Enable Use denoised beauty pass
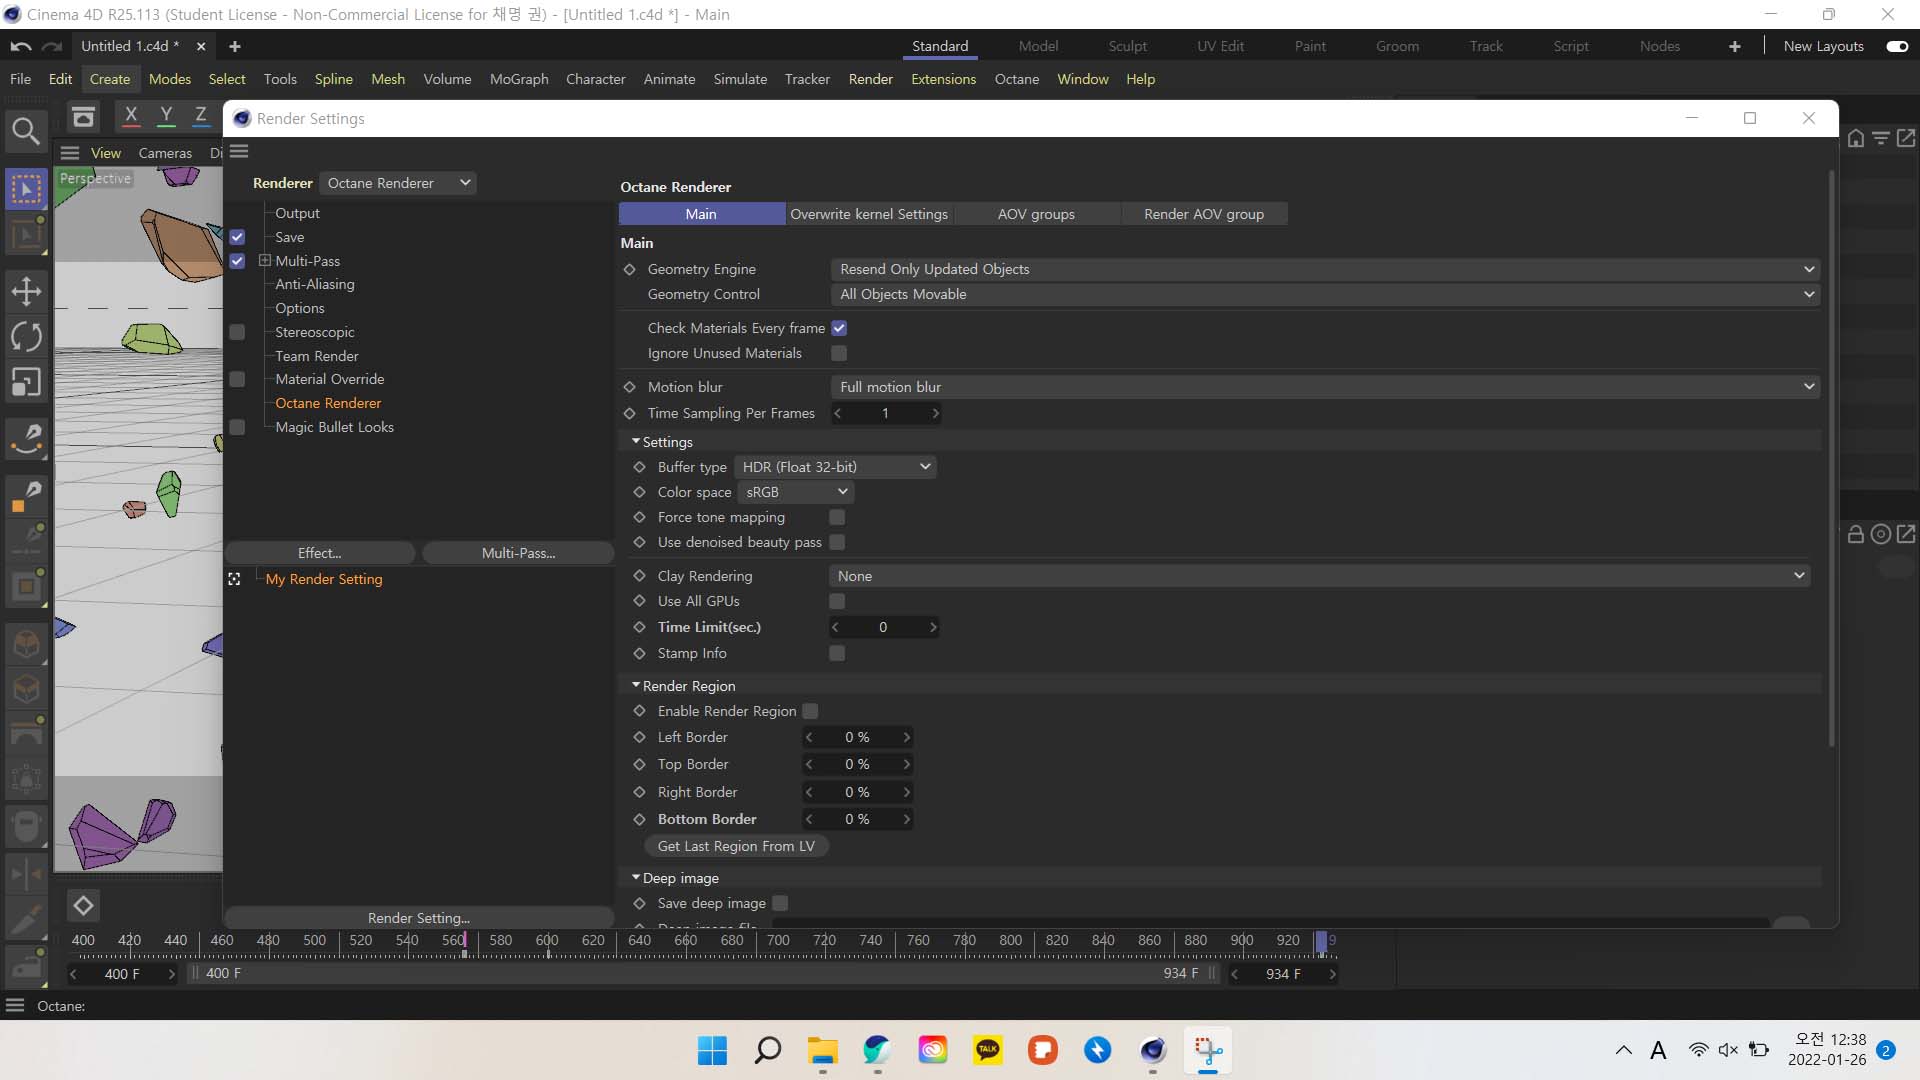The image size is (1920, 1080). point(837,542)
